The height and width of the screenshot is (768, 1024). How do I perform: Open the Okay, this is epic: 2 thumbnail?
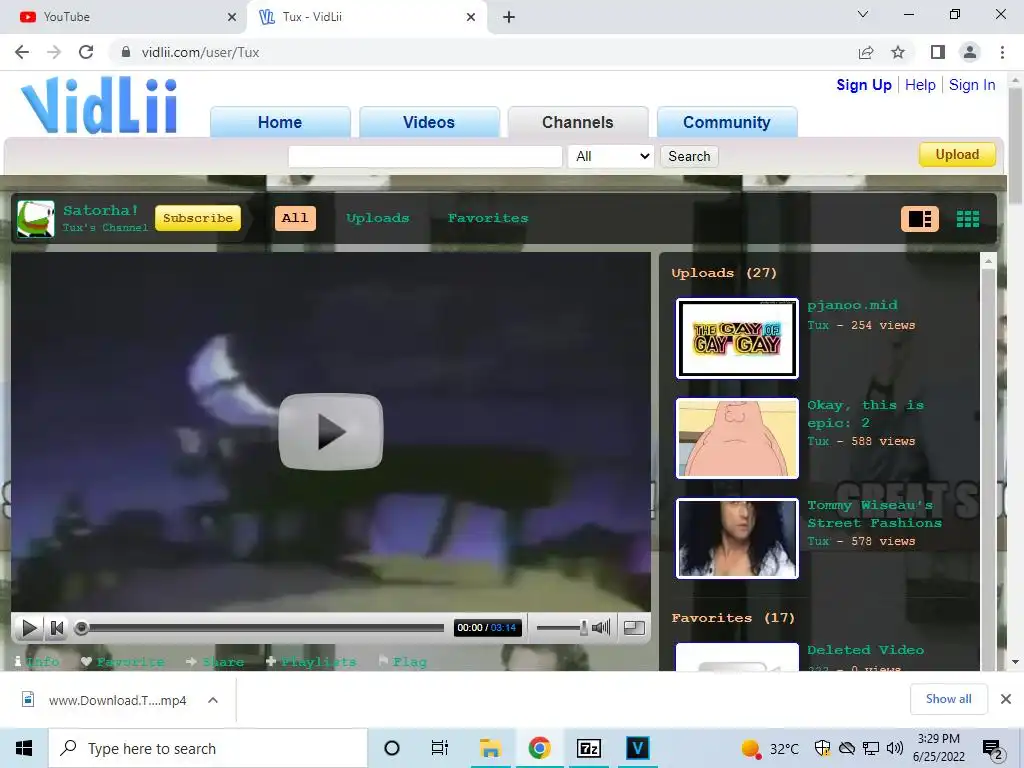tap(737, 438)
